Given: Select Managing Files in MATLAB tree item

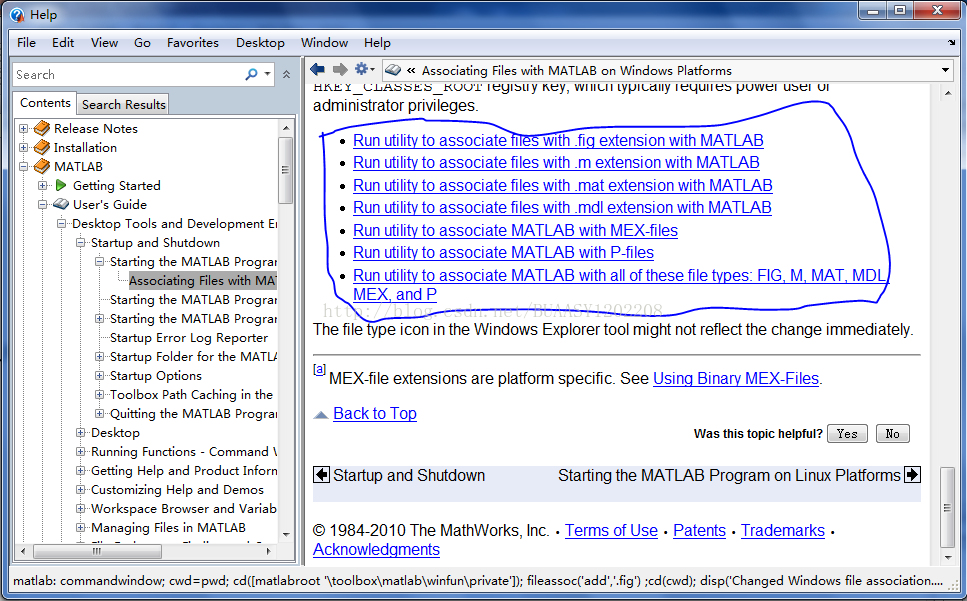Looking at the screenshot, I should [168, 528].
